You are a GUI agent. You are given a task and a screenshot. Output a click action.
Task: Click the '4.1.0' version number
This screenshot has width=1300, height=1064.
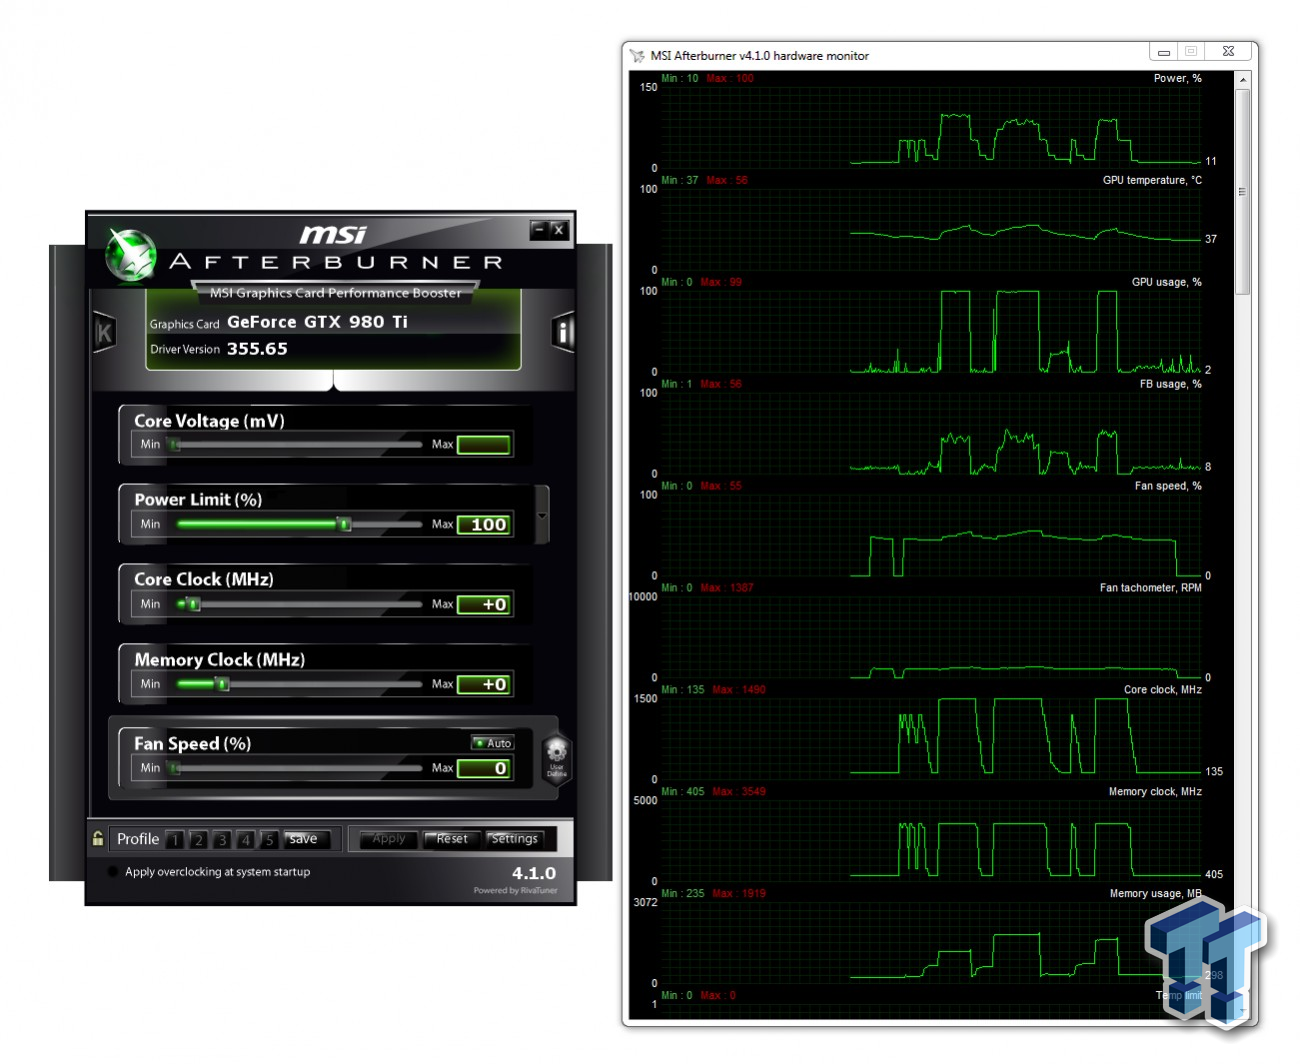click(534, 874)
